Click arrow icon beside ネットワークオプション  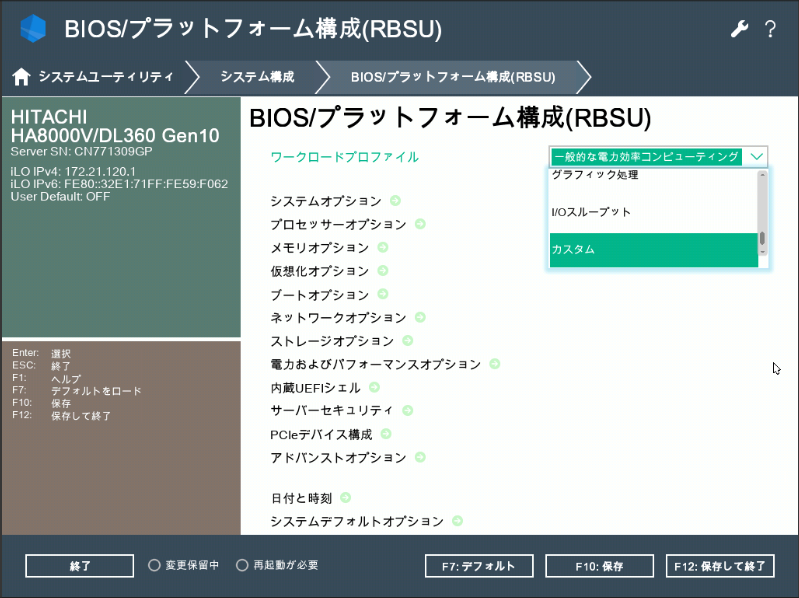(x=420, y=317)
